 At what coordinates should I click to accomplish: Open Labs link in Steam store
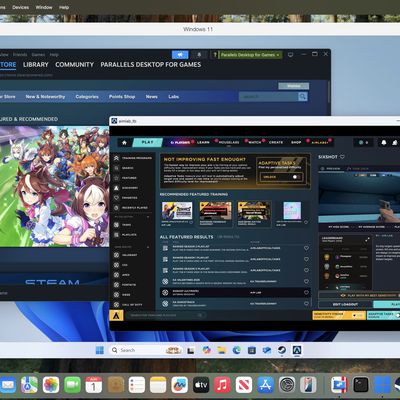coord(174,97)
